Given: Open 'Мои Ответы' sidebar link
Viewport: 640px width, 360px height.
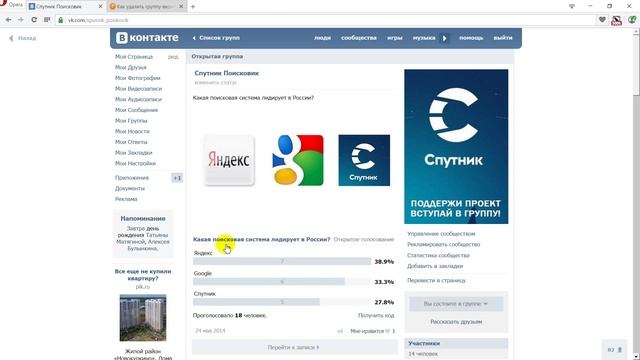Looking at the screenshot, I should (131, 142).
